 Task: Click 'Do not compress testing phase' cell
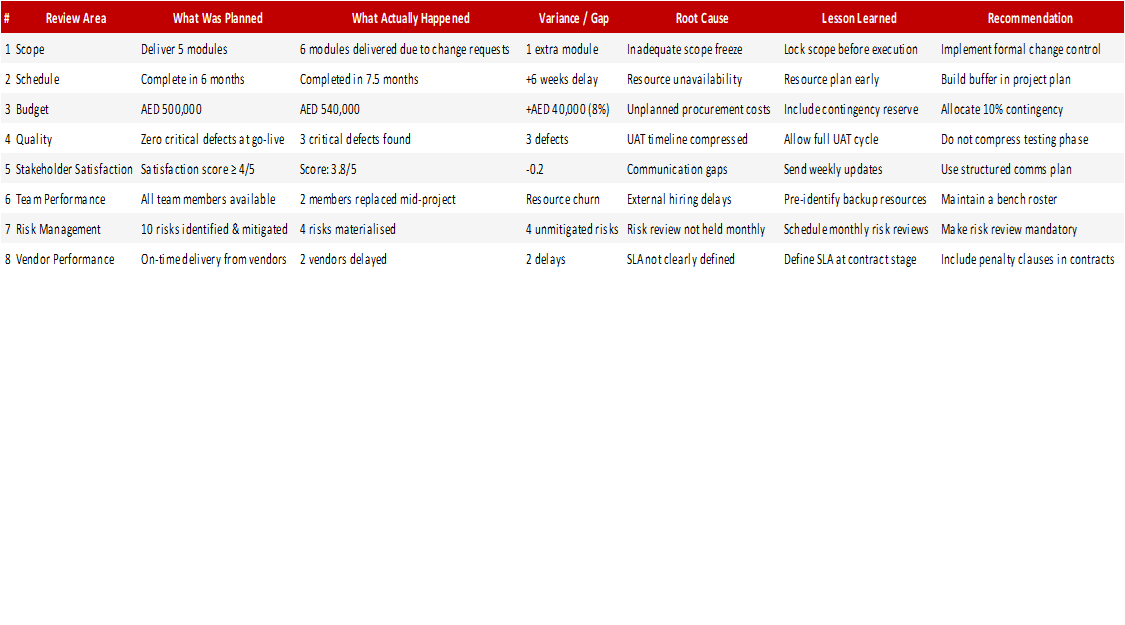coord(1015,140)
